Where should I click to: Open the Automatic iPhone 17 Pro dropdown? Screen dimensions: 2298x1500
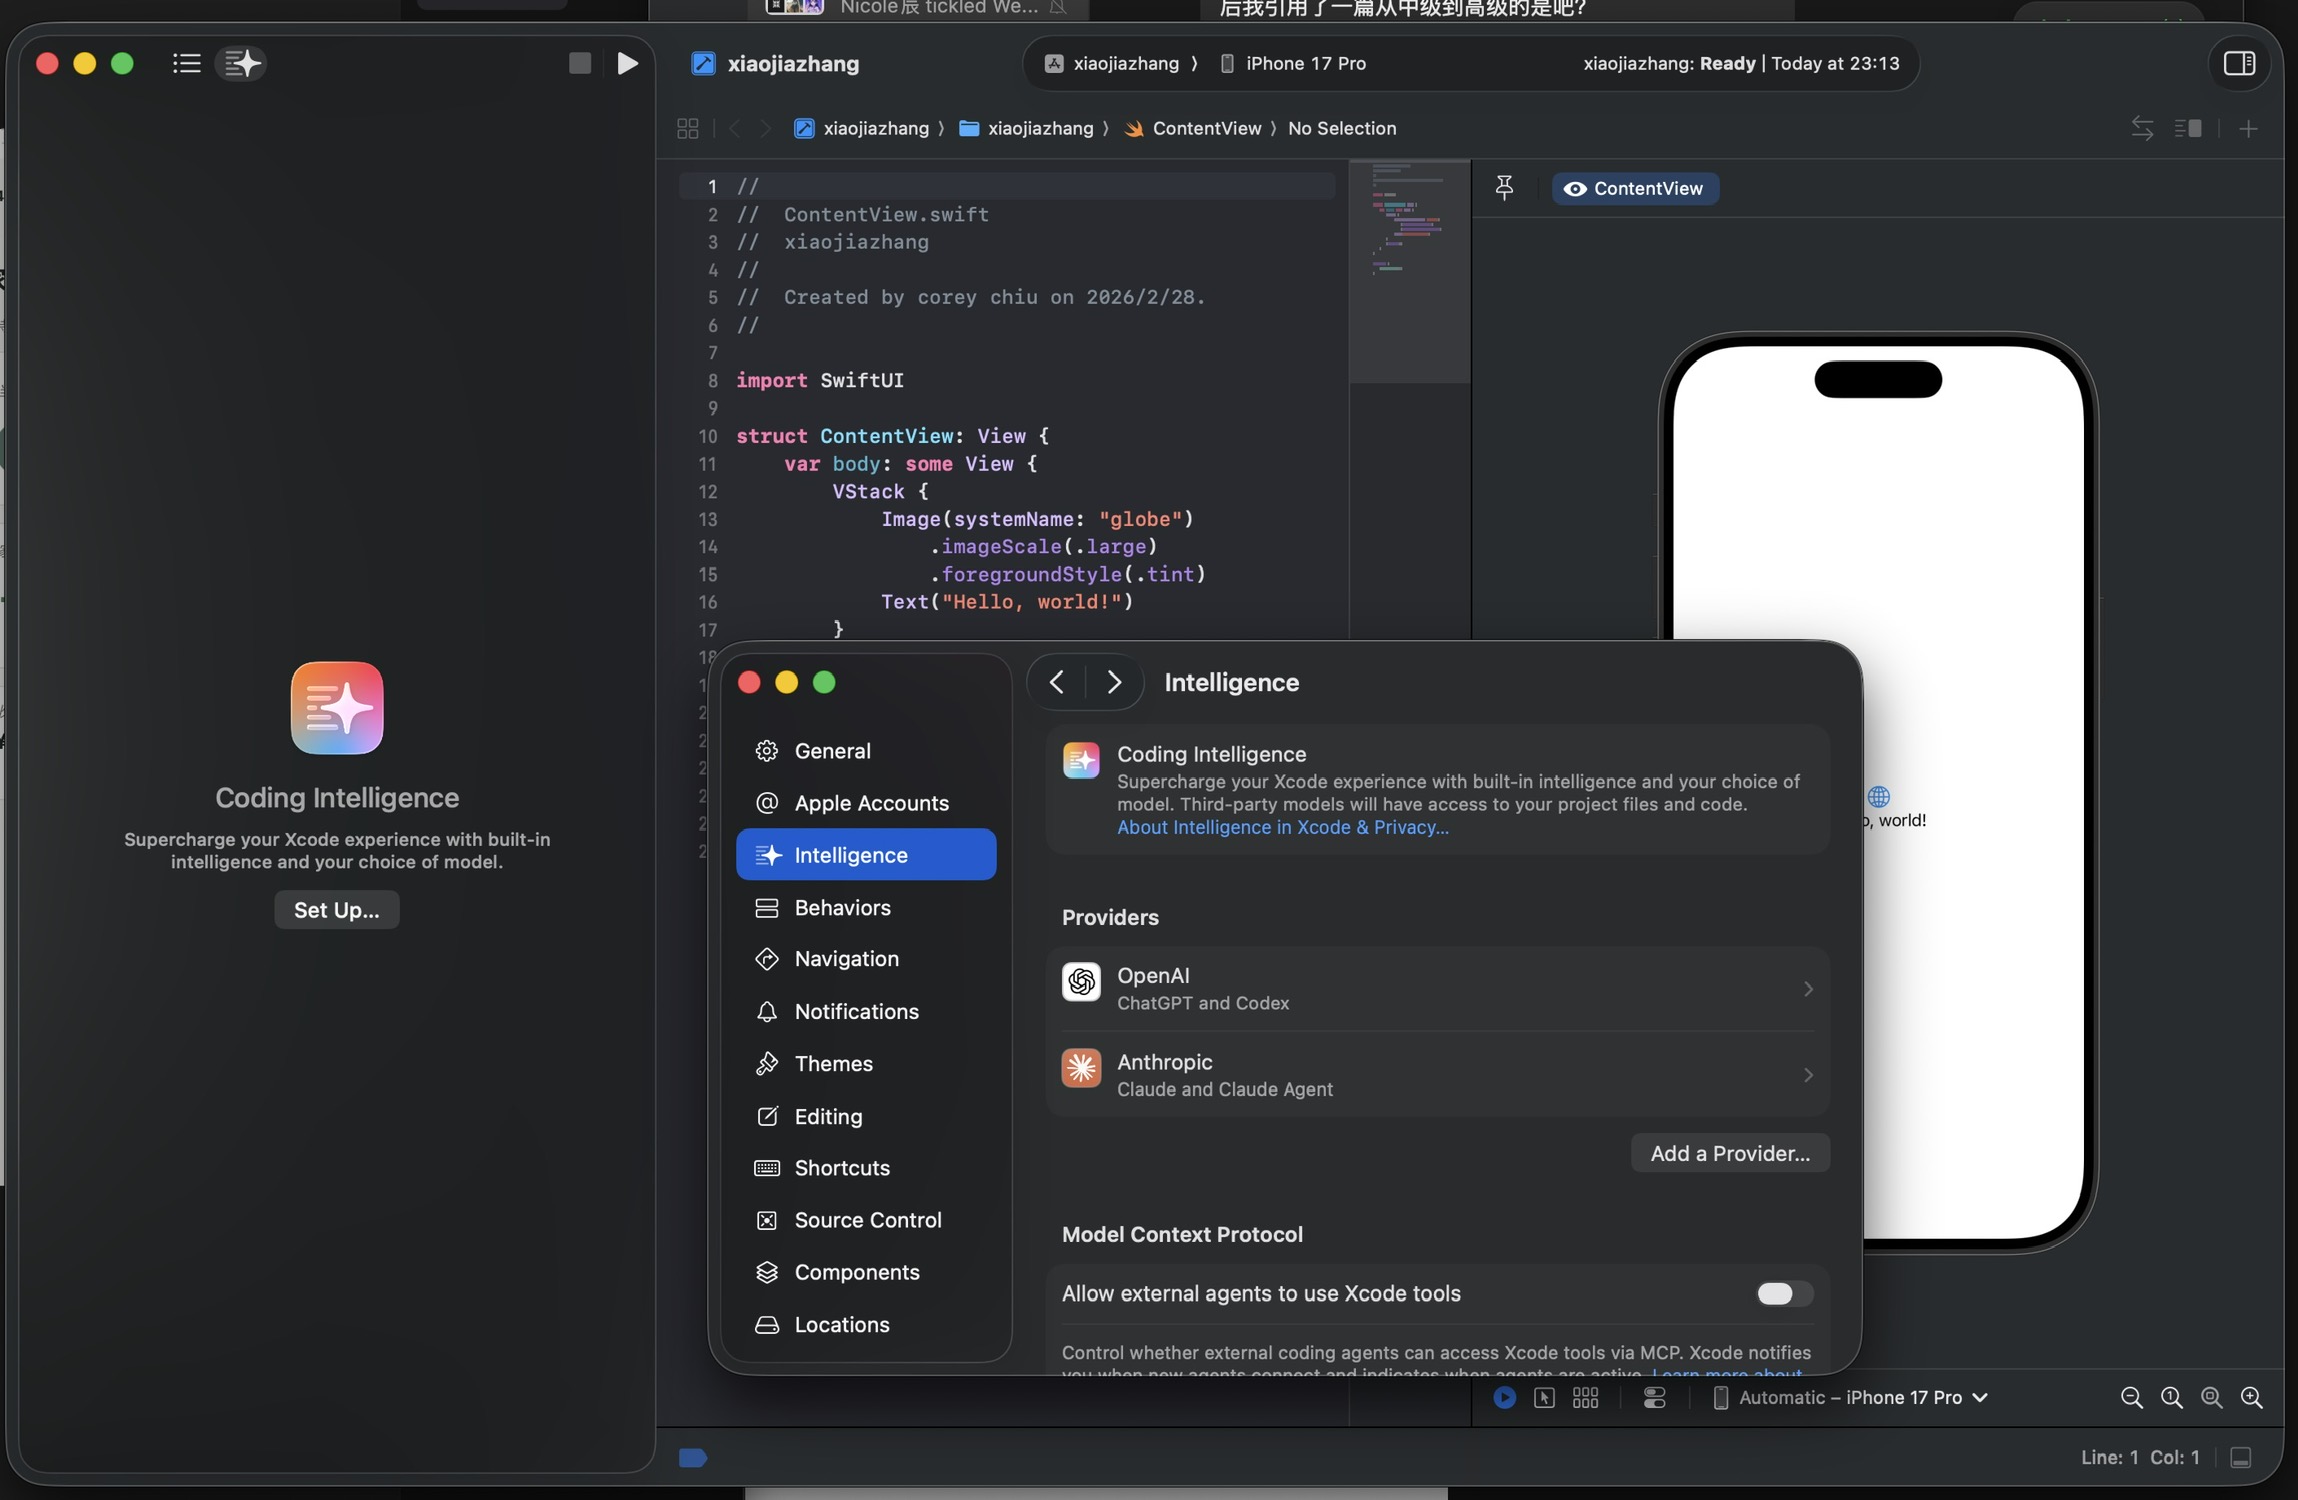pos(1860,1398)
